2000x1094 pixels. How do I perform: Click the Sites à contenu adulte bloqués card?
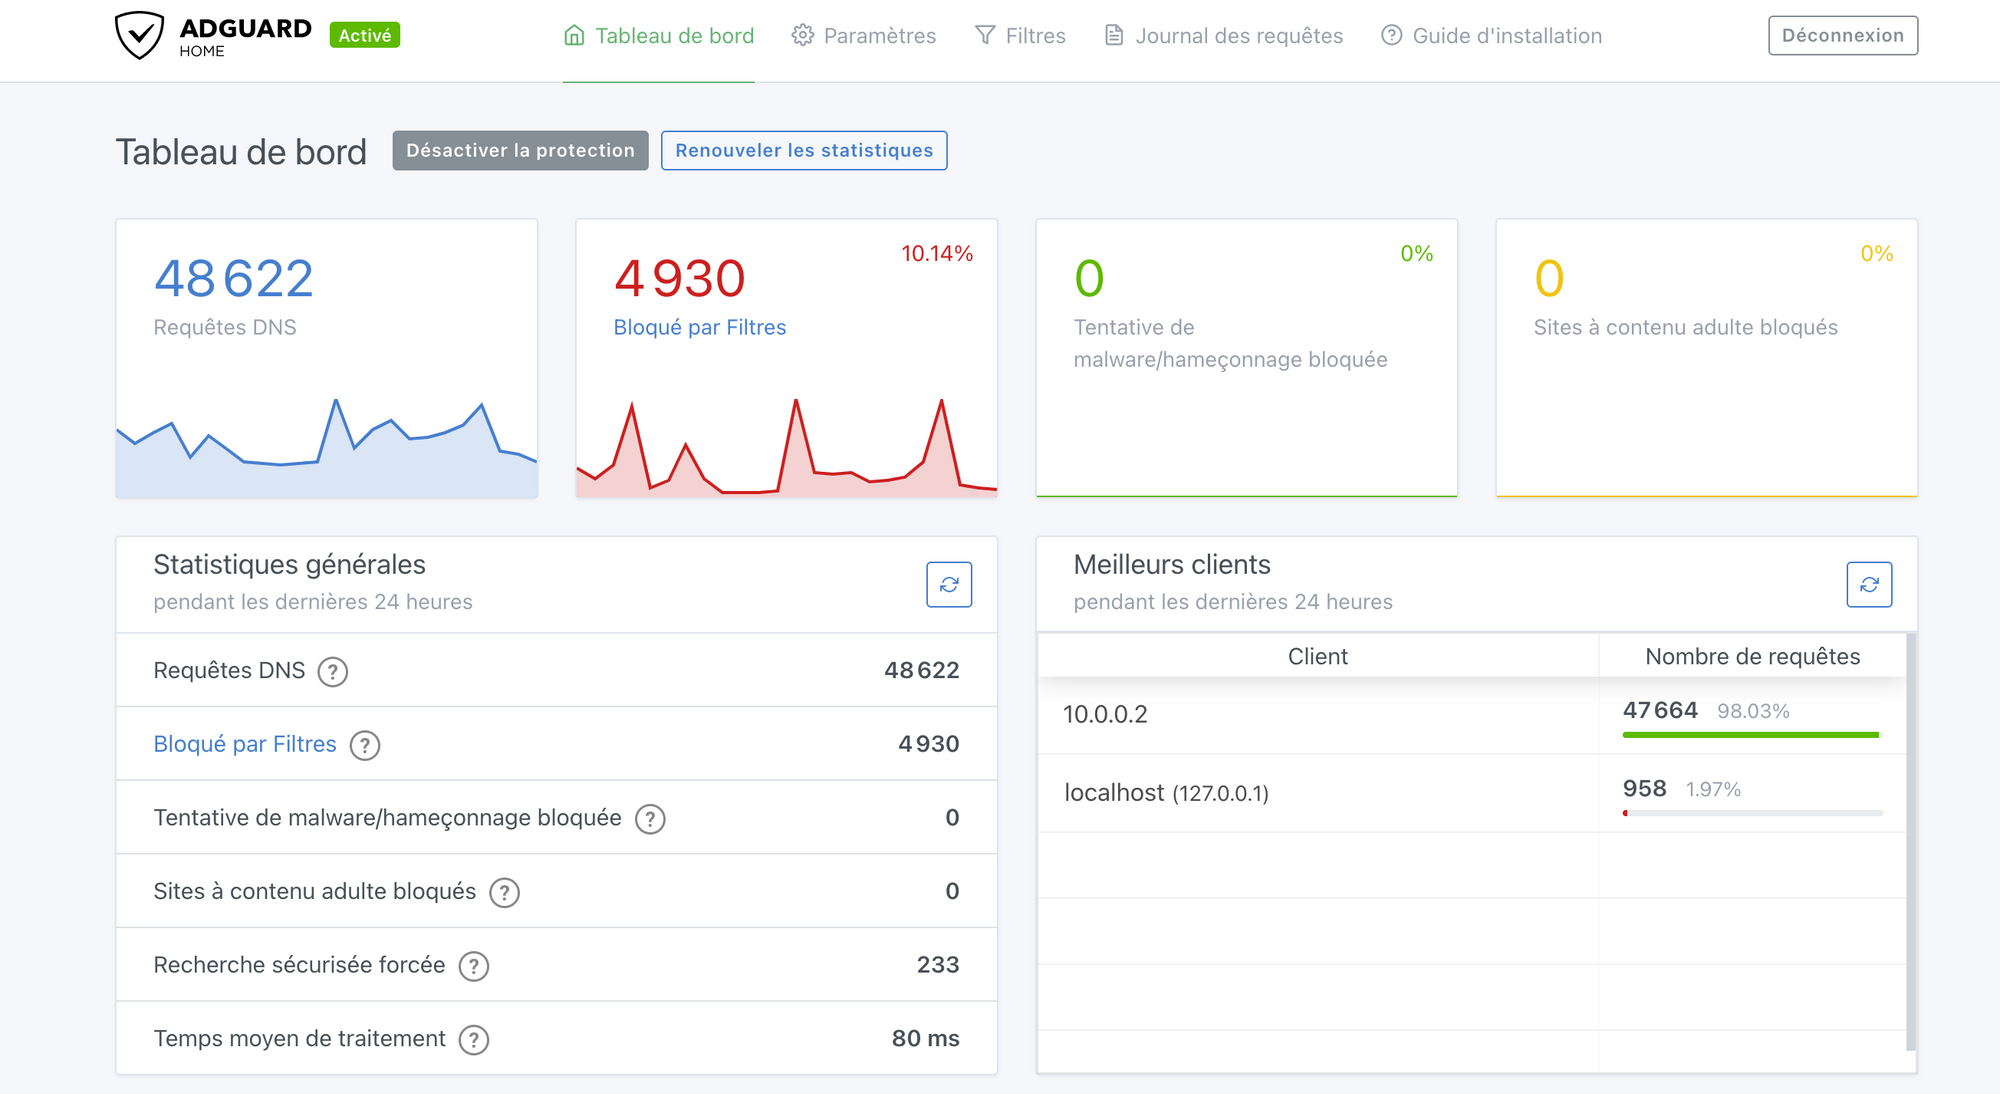1707,358
